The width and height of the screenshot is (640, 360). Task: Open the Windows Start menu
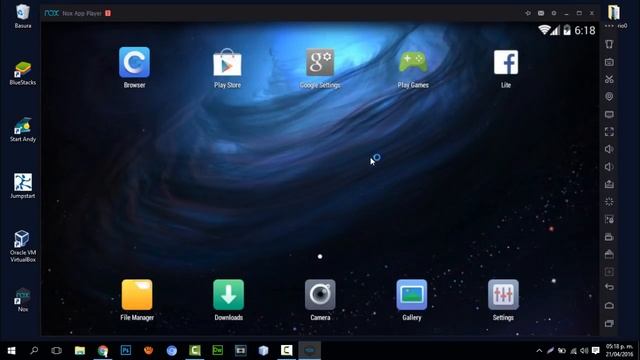click(x=11, y=350)
